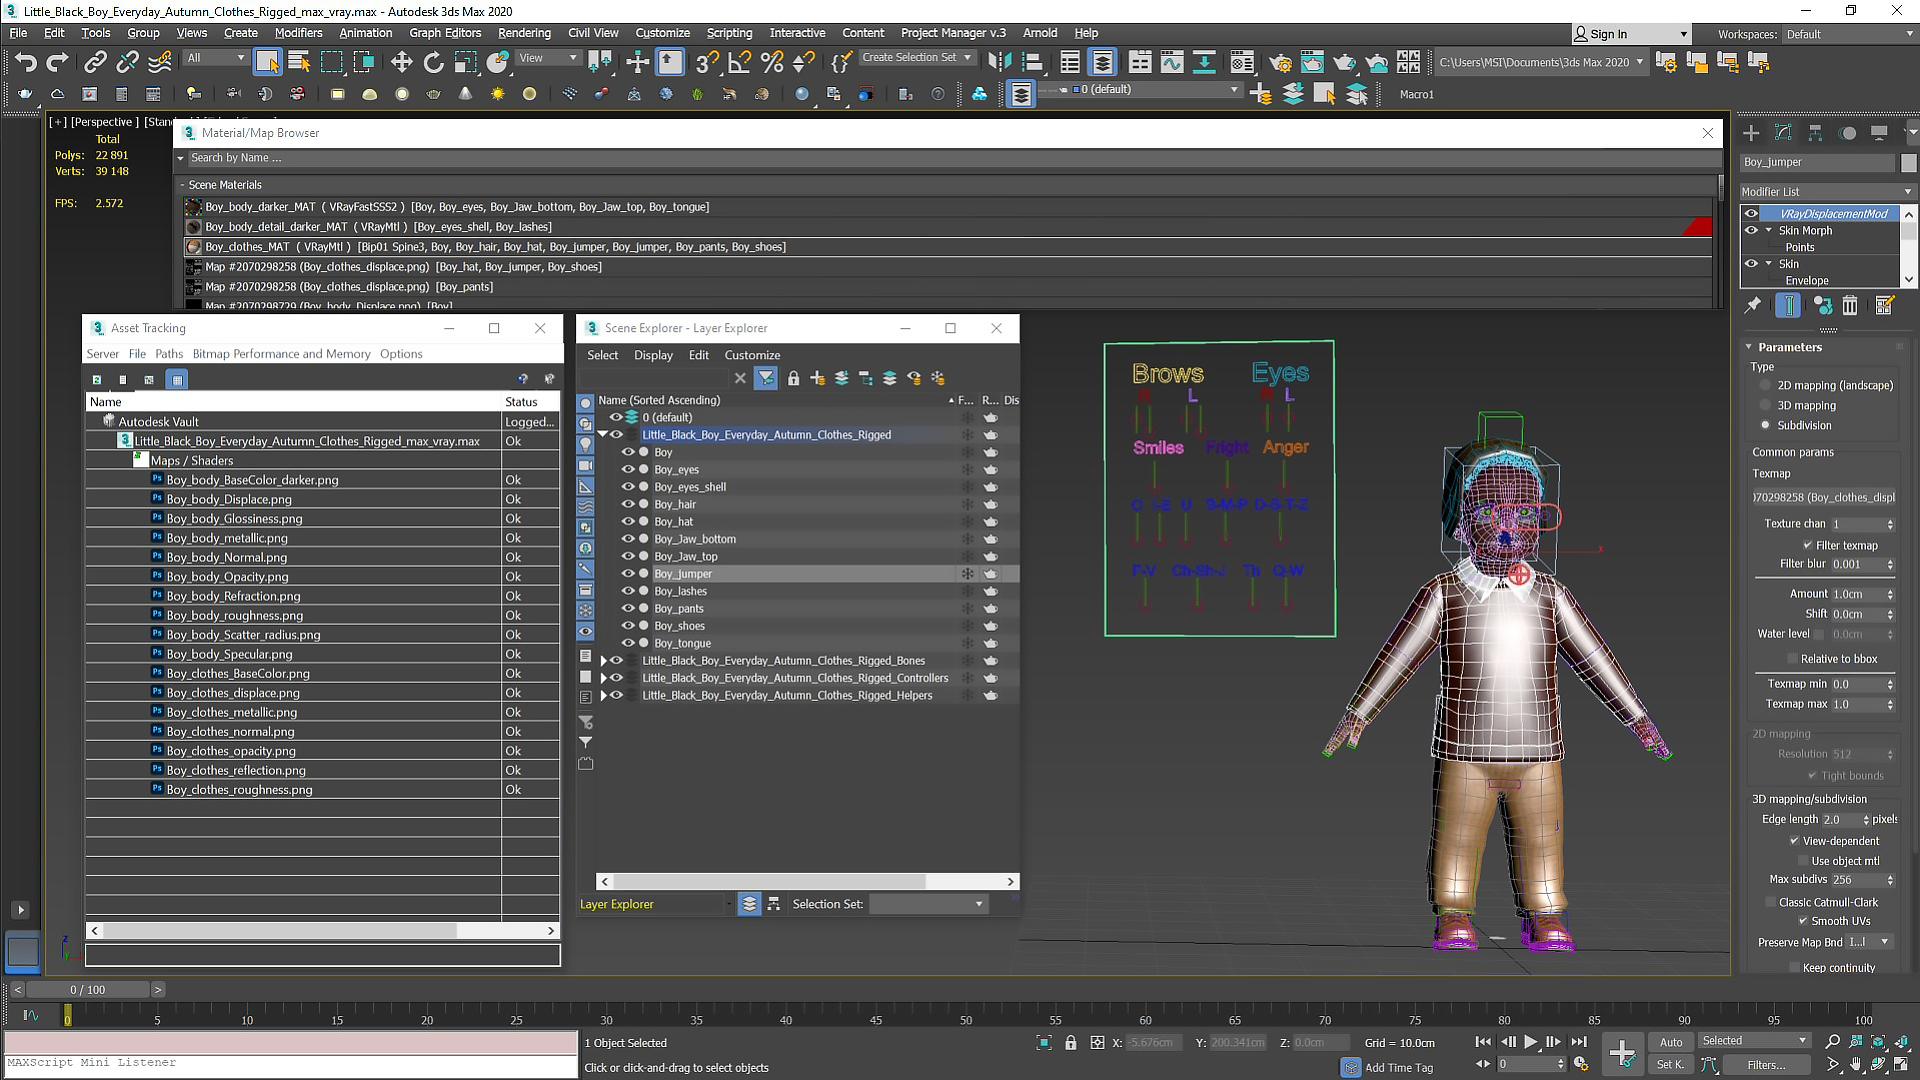Collapse the Parameters rollout
Viewport: 1920px width, 1080px height.
1749,347
